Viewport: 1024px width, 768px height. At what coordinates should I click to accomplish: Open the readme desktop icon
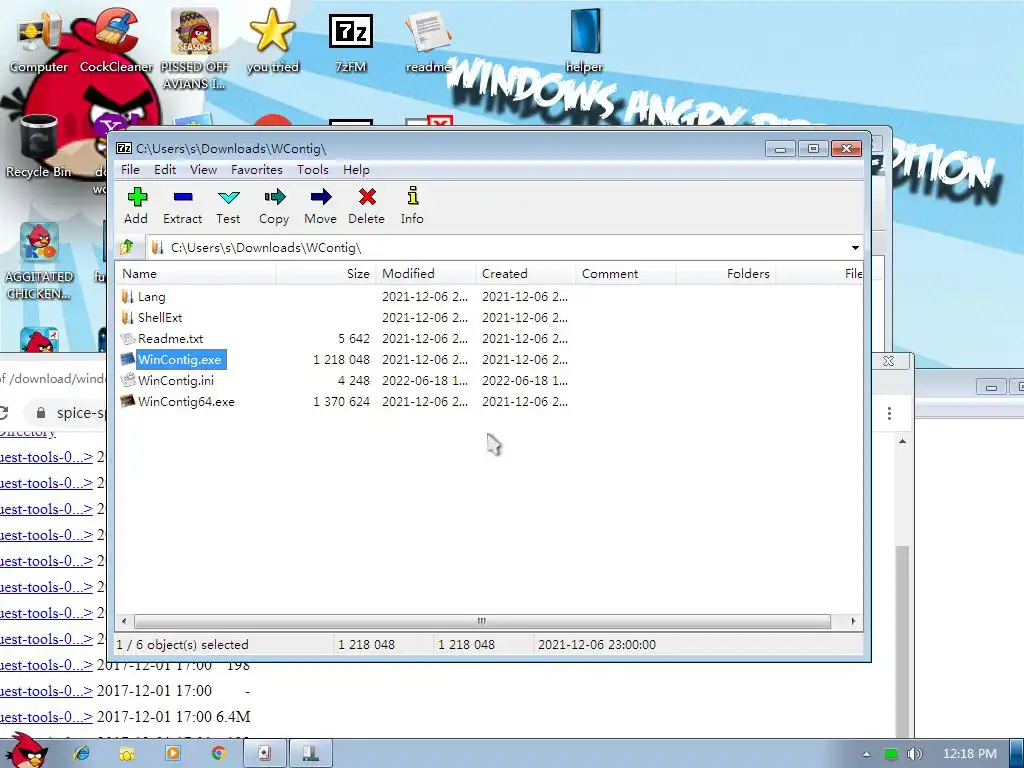[428, 39]
